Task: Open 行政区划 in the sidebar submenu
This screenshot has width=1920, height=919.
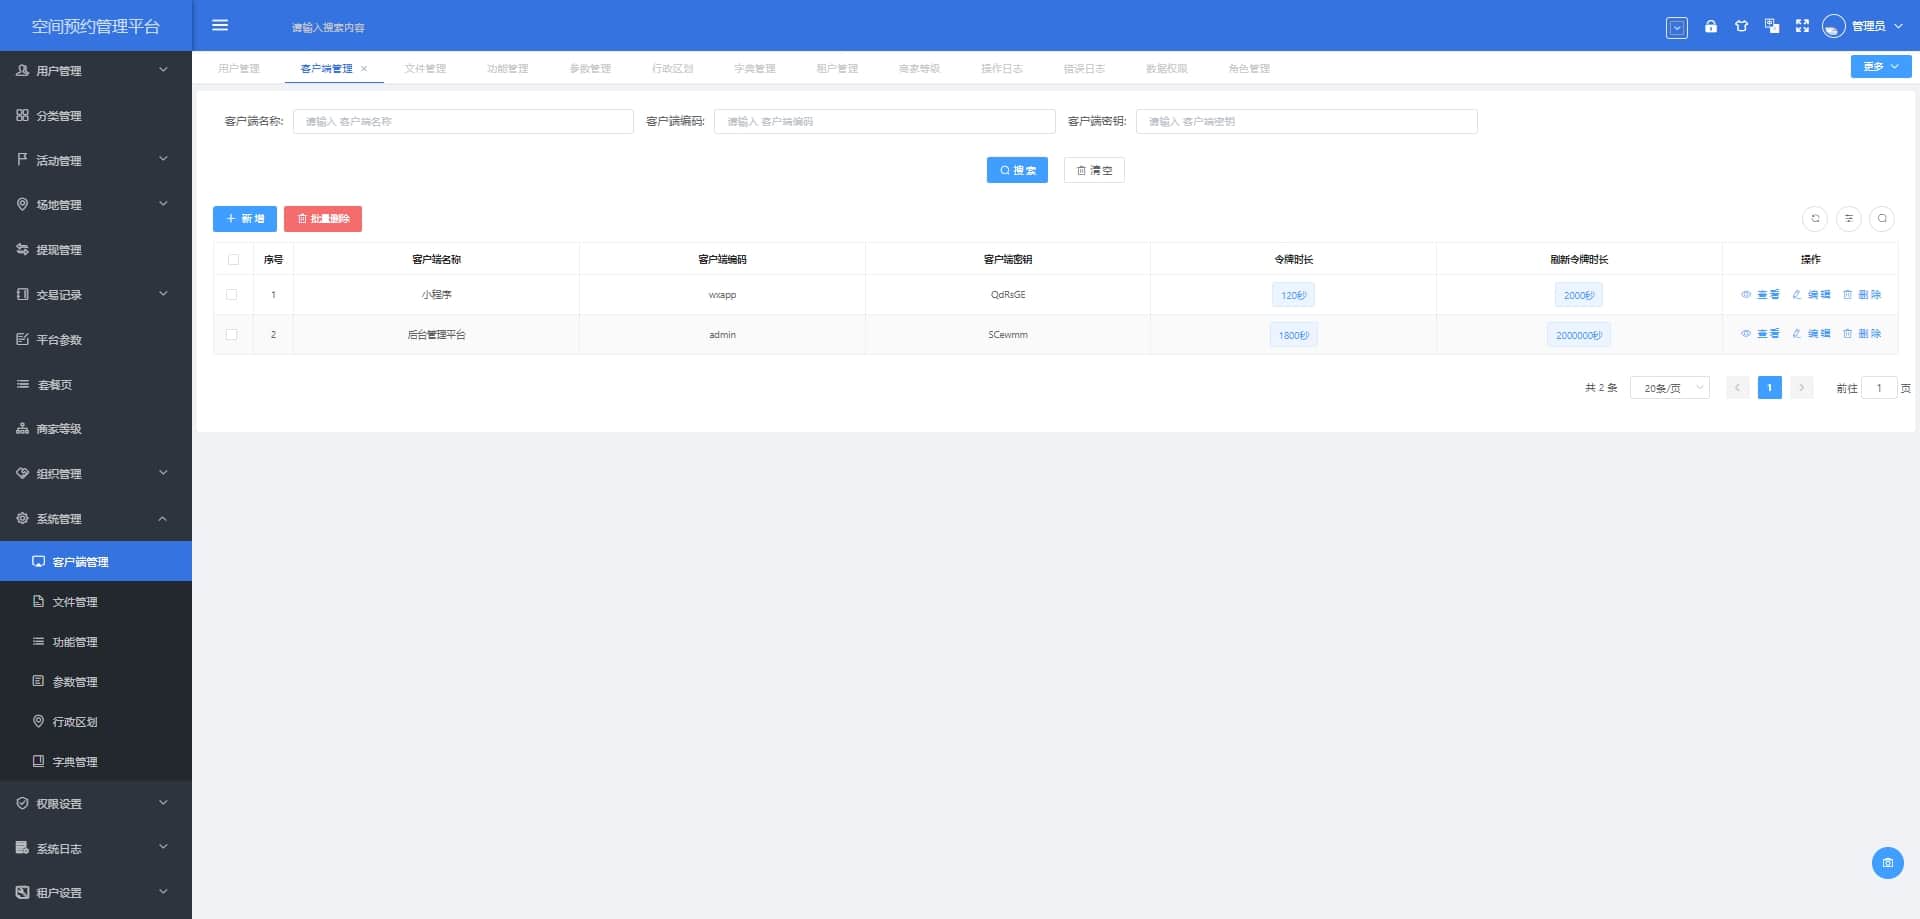Action: [96, 721]
